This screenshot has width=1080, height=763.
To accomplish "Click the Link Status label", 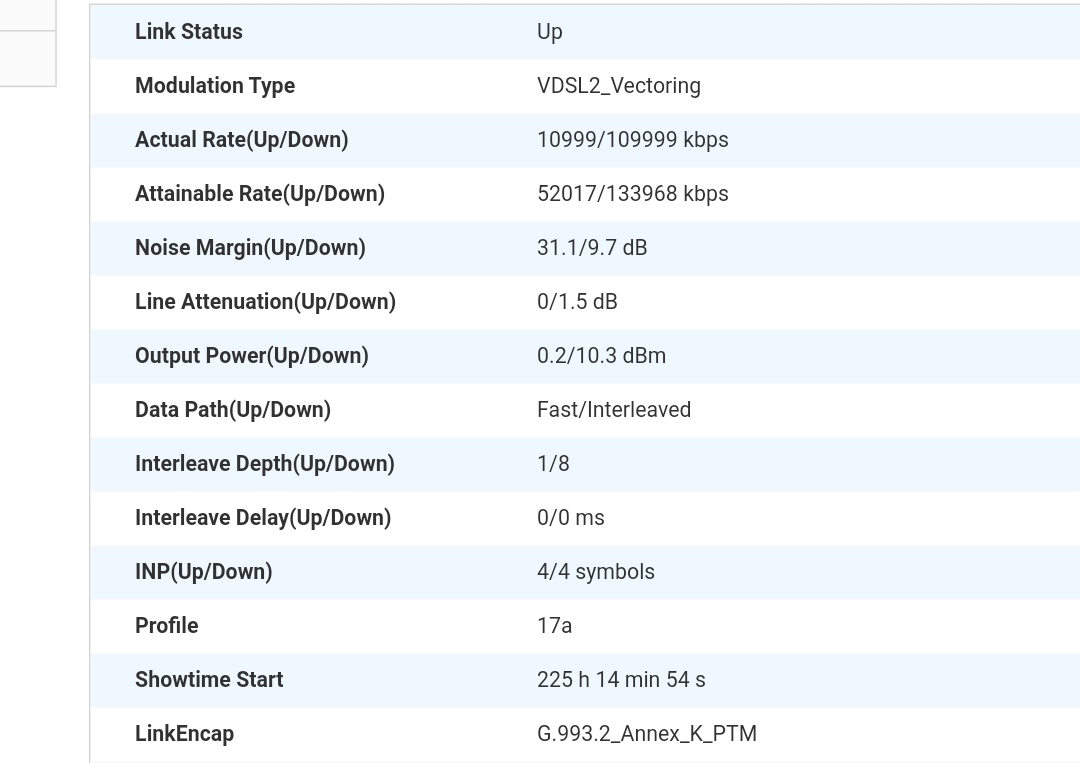I will tap(189, 32).
